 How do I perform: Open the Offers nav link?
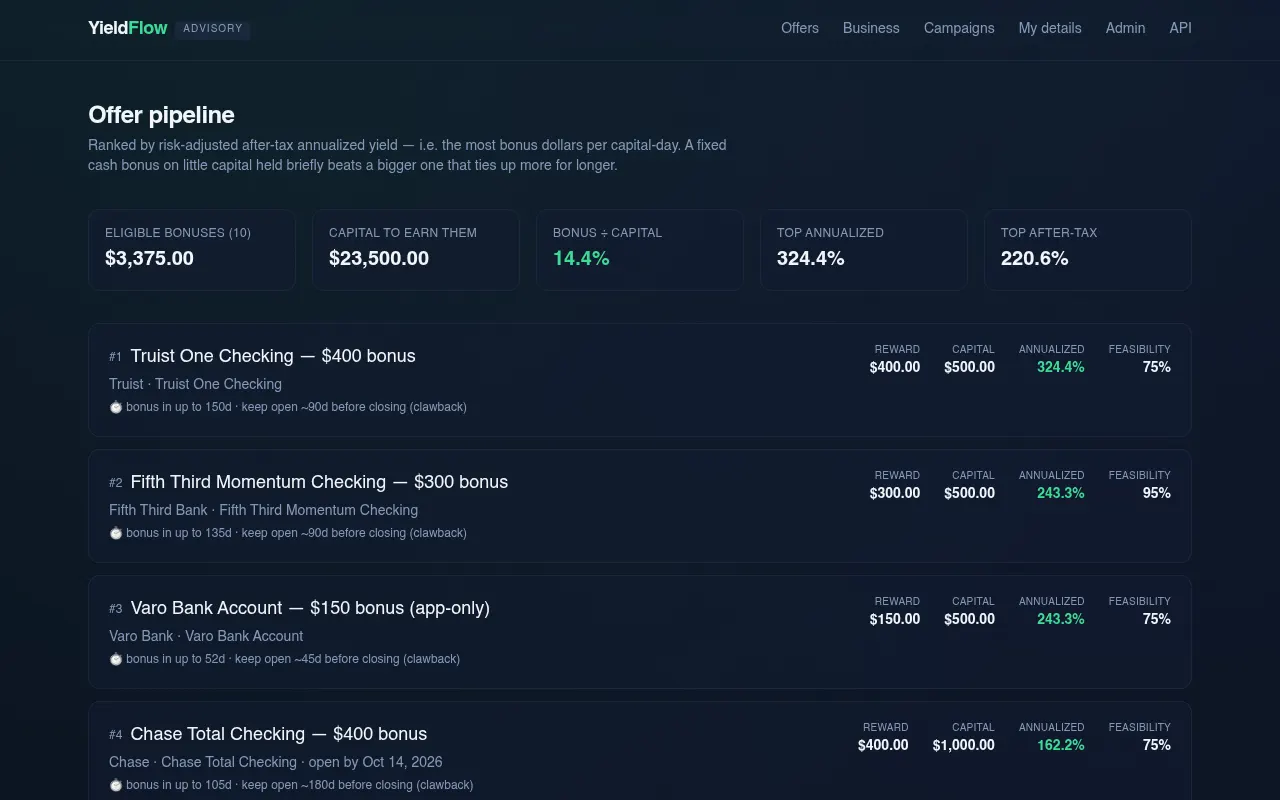(x=800, y=28)
